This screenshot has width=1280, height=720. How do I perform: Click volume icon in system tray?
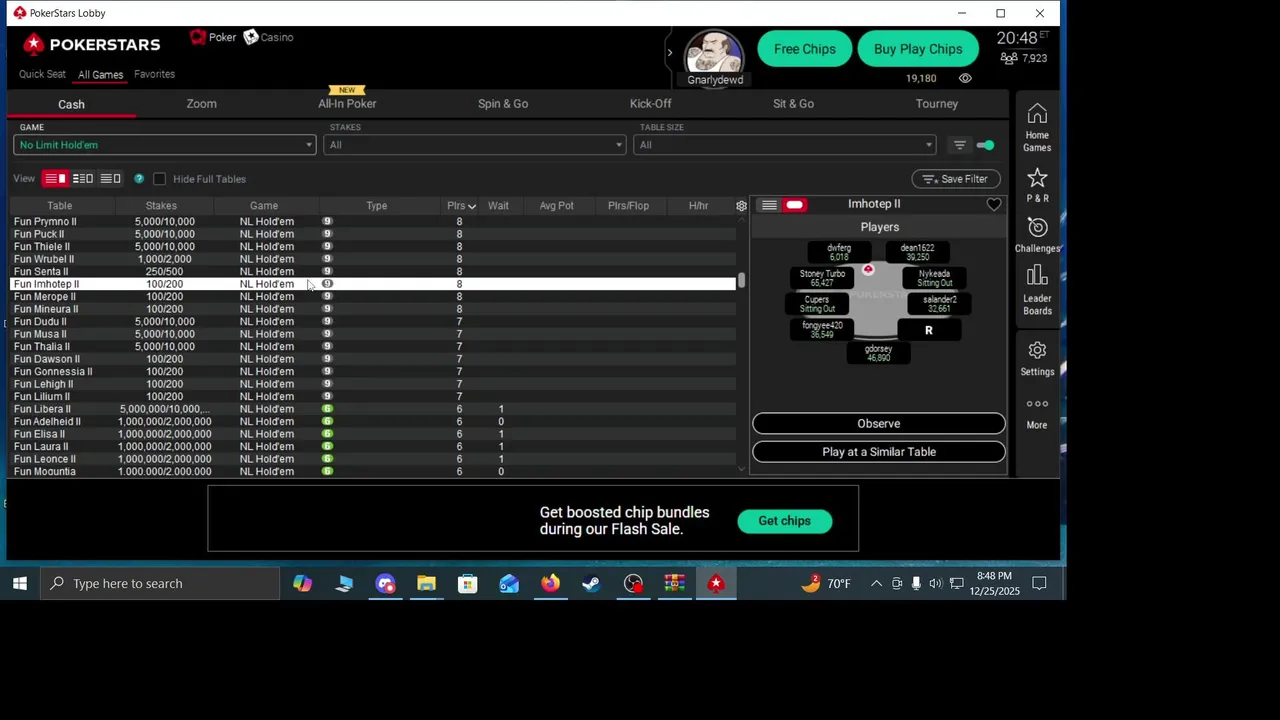point(935,583)
